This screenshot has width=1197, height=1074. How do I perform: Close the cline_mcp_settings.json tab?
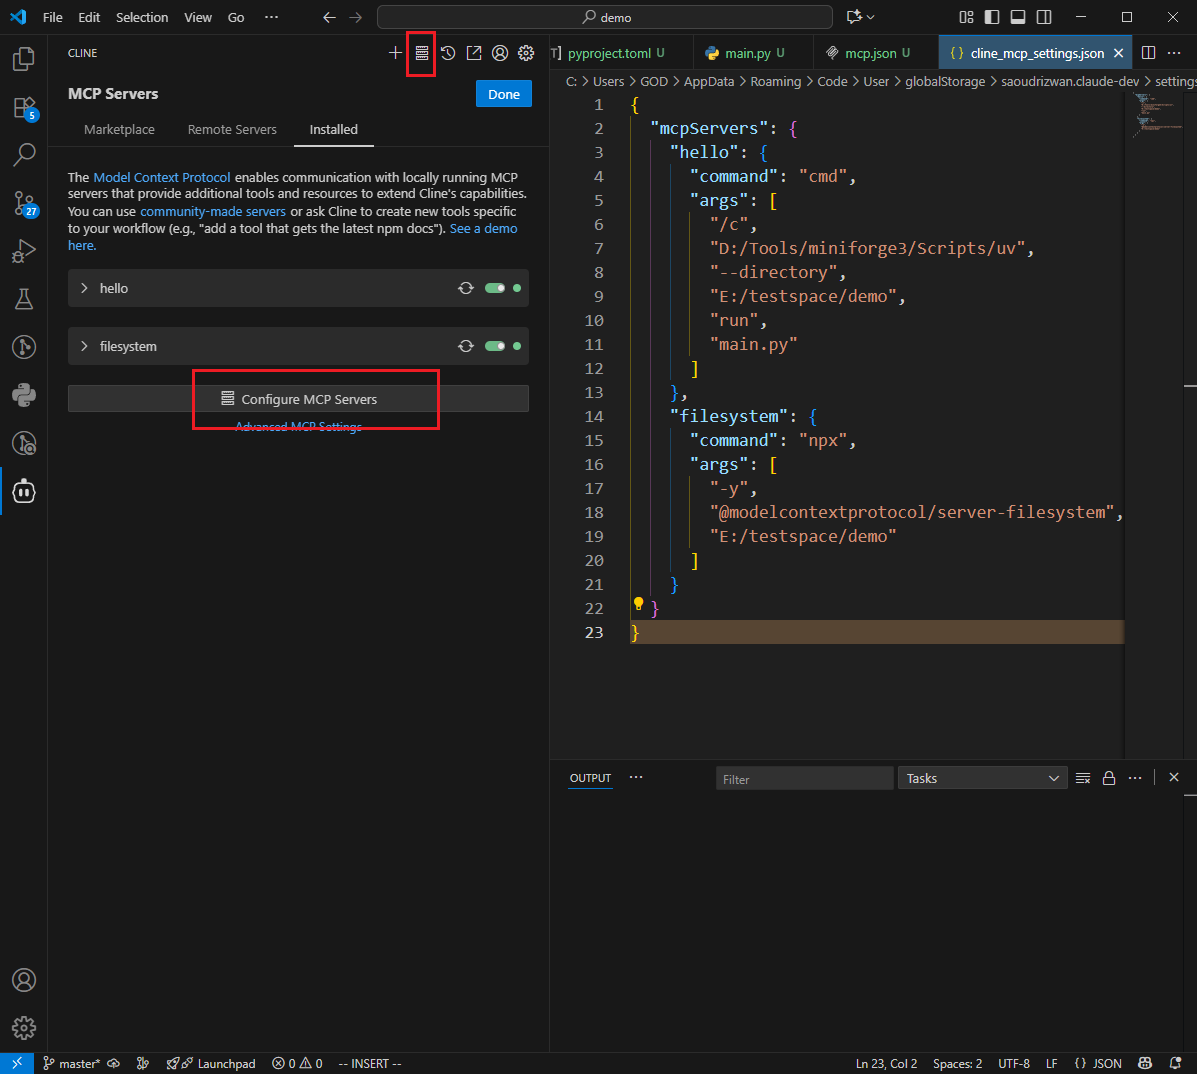(x=1118, y=53)
